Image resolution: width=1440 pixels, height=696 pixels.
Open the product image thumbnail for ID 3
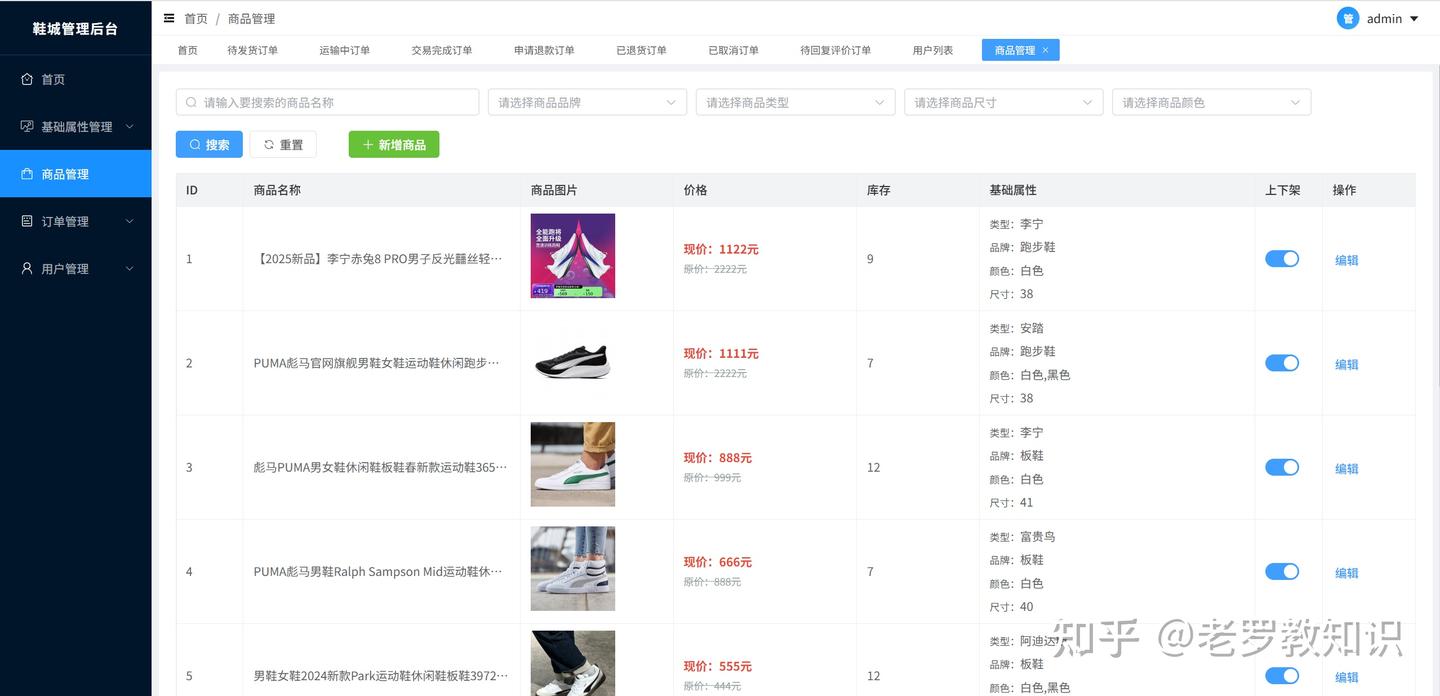click(x=573, y=464)
